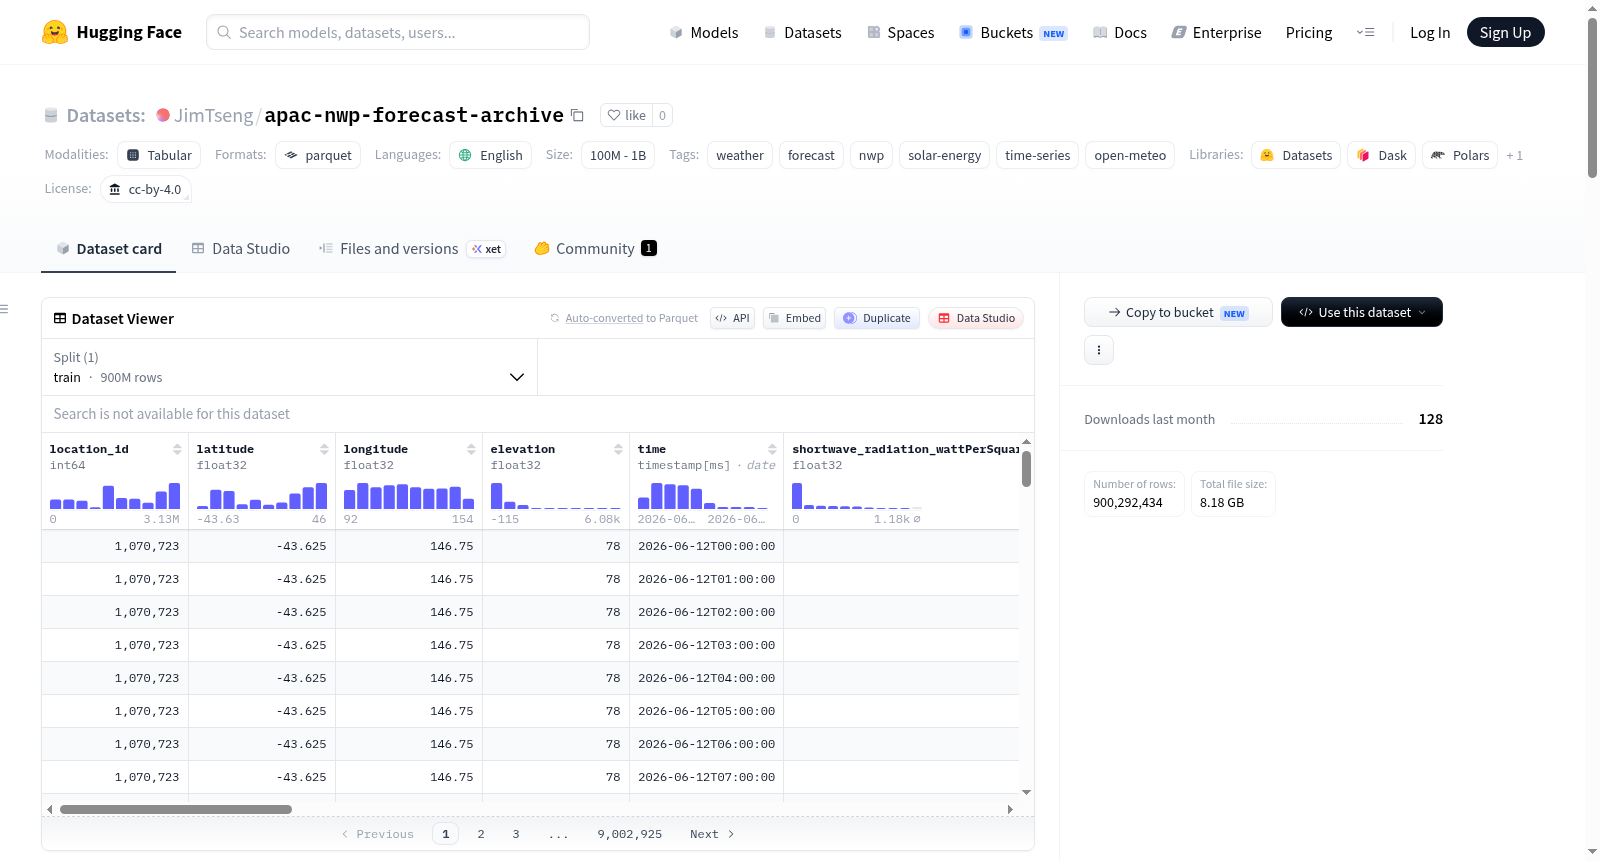Copy dataset name with the copy icon
Image resolution: width=1600 pixels, height=861 pixels.
(x=577, y=115)
